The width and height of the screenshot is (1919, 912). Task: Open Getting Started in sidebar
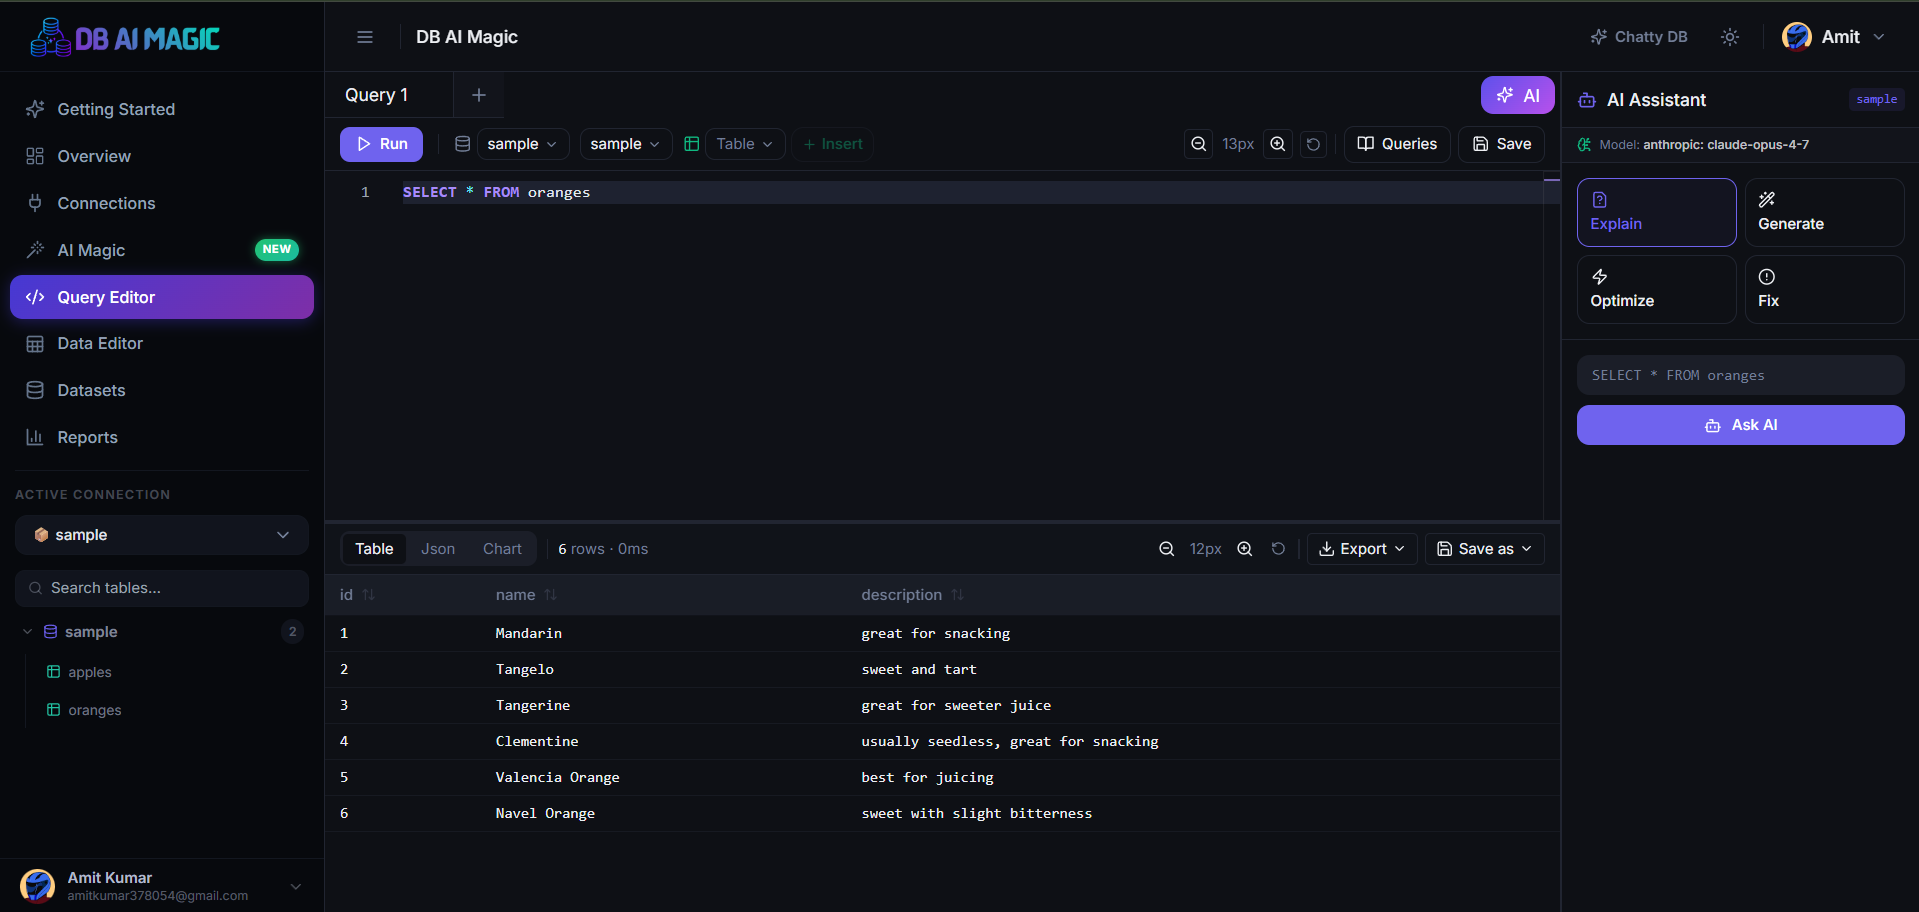[162, 109]
